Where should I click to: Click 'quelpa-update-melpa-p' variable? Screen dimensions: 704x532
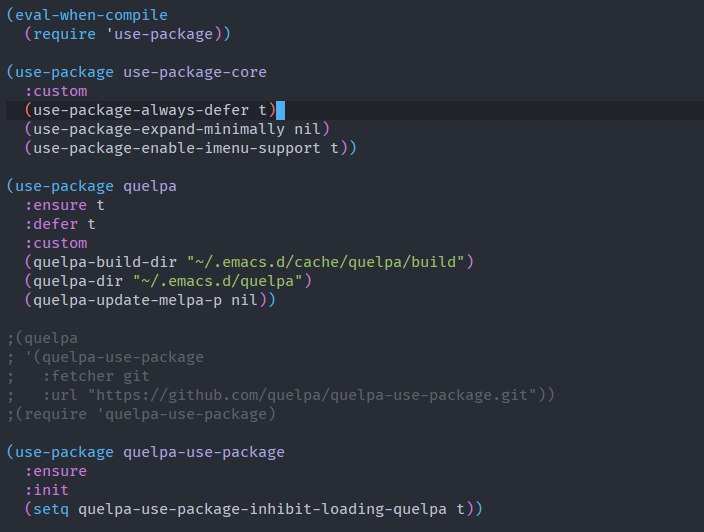127,300
